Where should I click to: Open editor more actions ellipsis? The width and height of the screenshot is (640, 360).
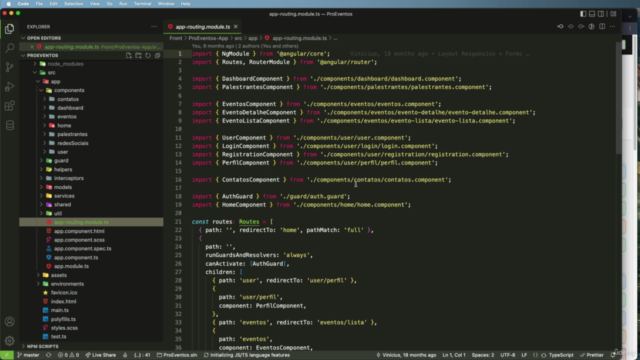(612, 27)
